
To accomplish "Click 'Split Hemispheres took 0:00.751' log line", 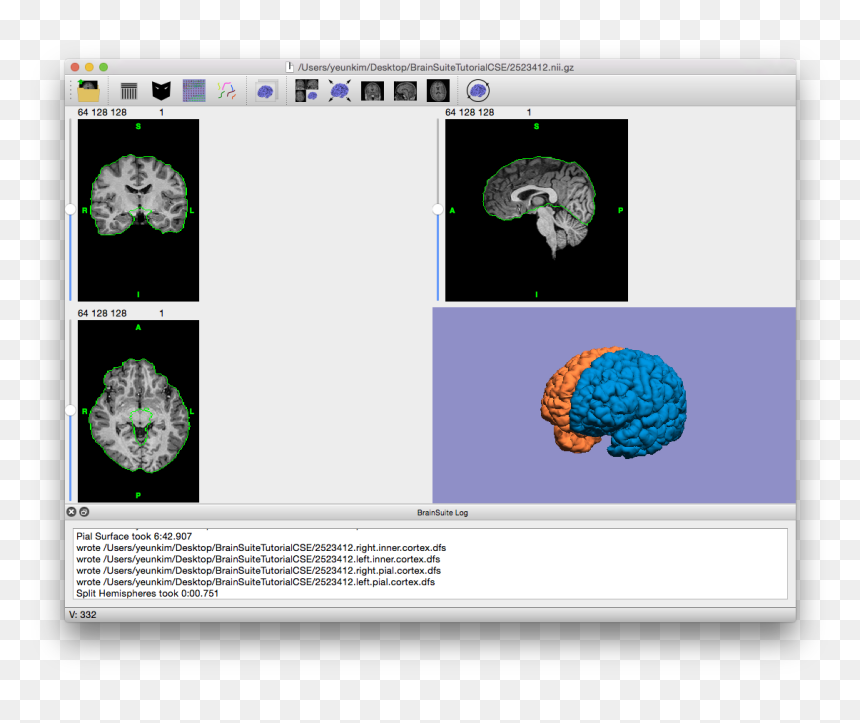I will pyautogui.click(x=147, y=594).
